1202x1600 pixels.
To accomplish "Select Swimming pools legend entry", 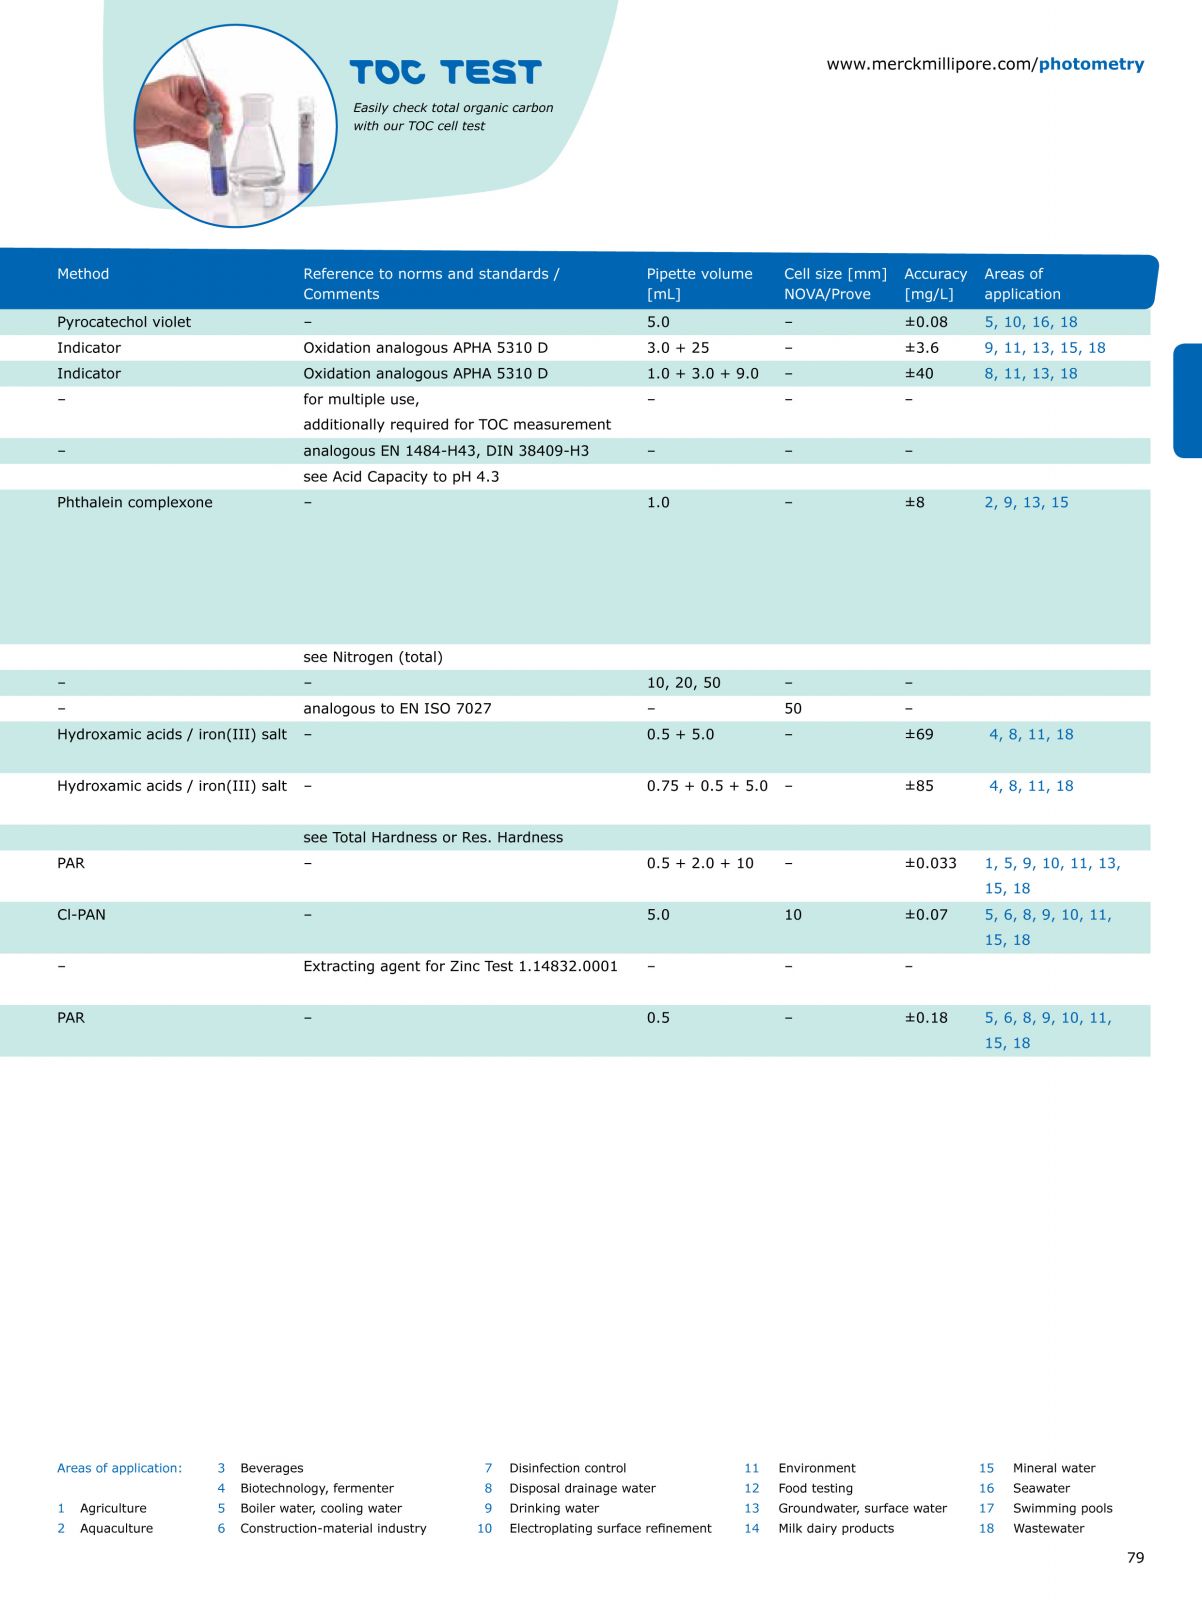I will pyautogui.click(x=1062, y=1508).
